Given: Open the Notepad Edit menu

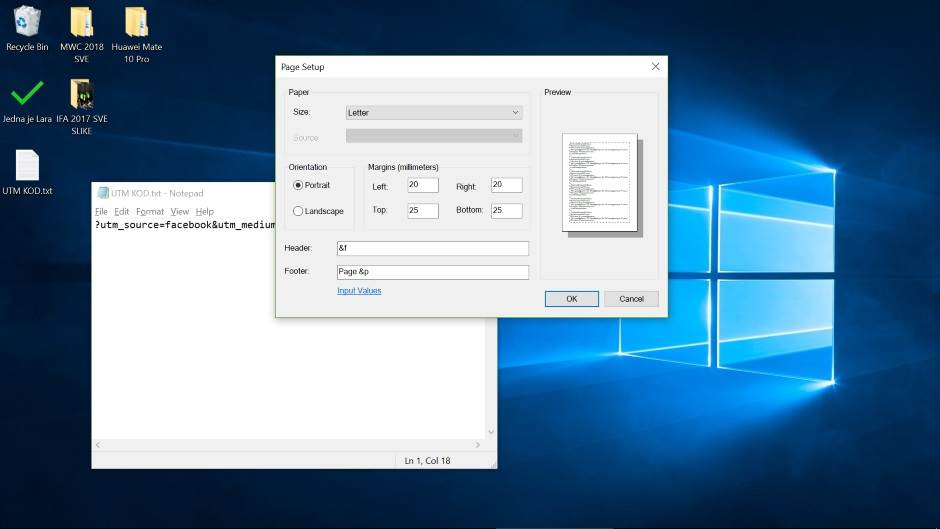Looking at the screenshot, I should (x=122, y=212).
